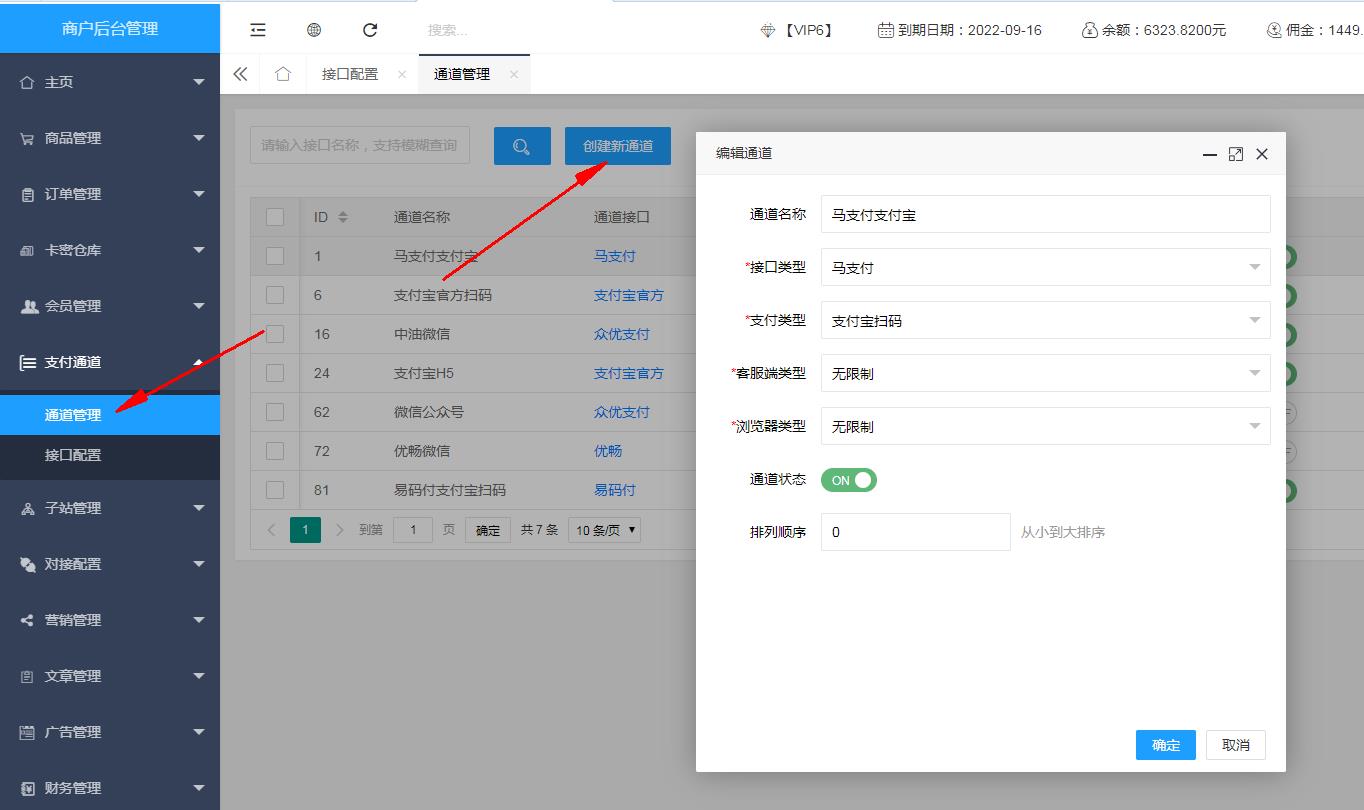Click the blue search magnifier button
This screenshot has width=1364, height=810.
(x=522, y=146)
